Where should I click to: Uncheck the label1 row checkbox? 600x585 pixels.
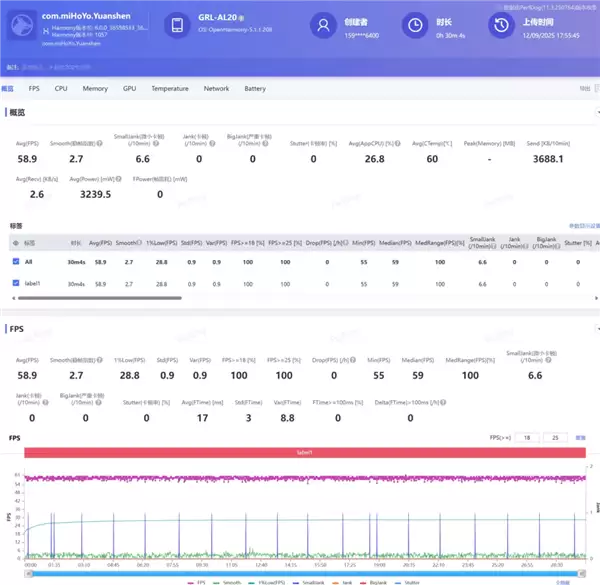click(x=15, y=284)
